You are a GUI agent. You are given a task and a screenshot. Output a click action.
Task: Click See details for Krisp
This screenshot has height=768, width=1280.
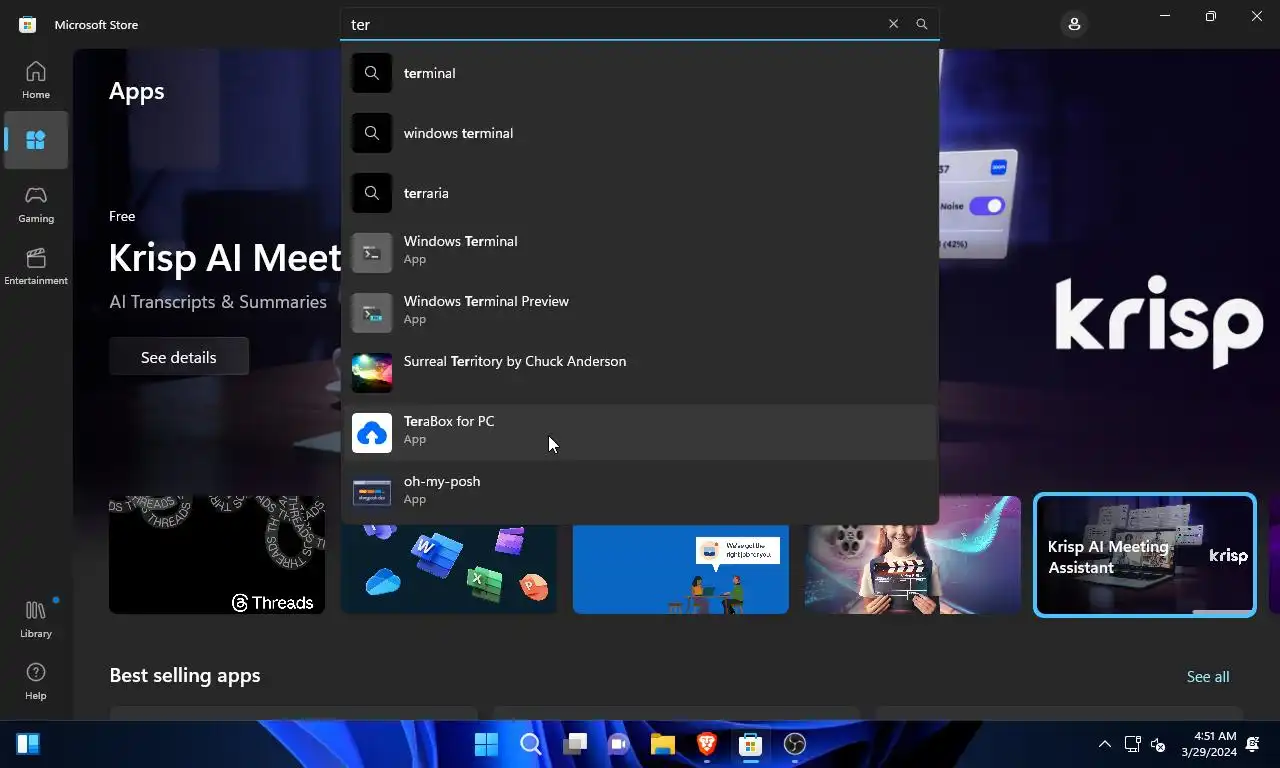click(x=179, y=357)
